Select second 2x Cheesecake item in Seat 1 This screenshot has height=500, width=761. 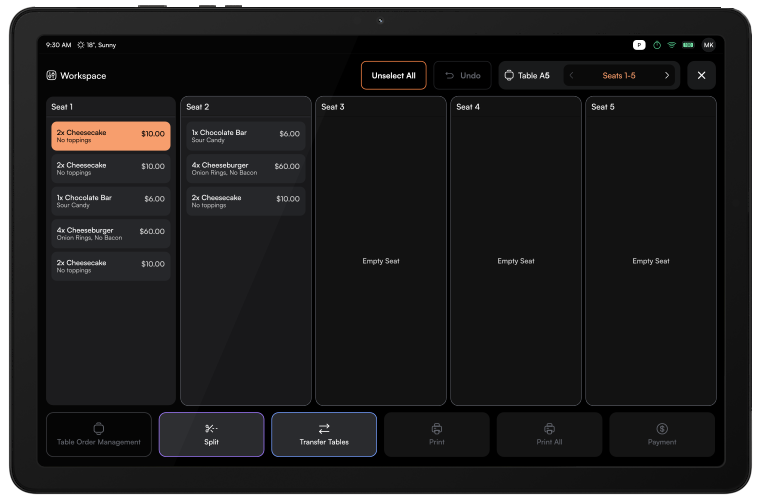point(111,168)
